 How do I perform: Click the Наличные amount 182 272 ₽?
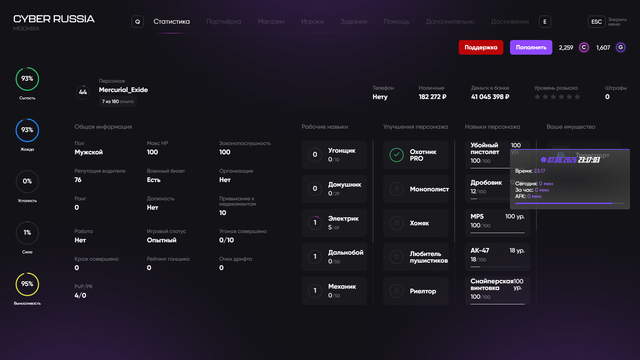tap(432, 97)
